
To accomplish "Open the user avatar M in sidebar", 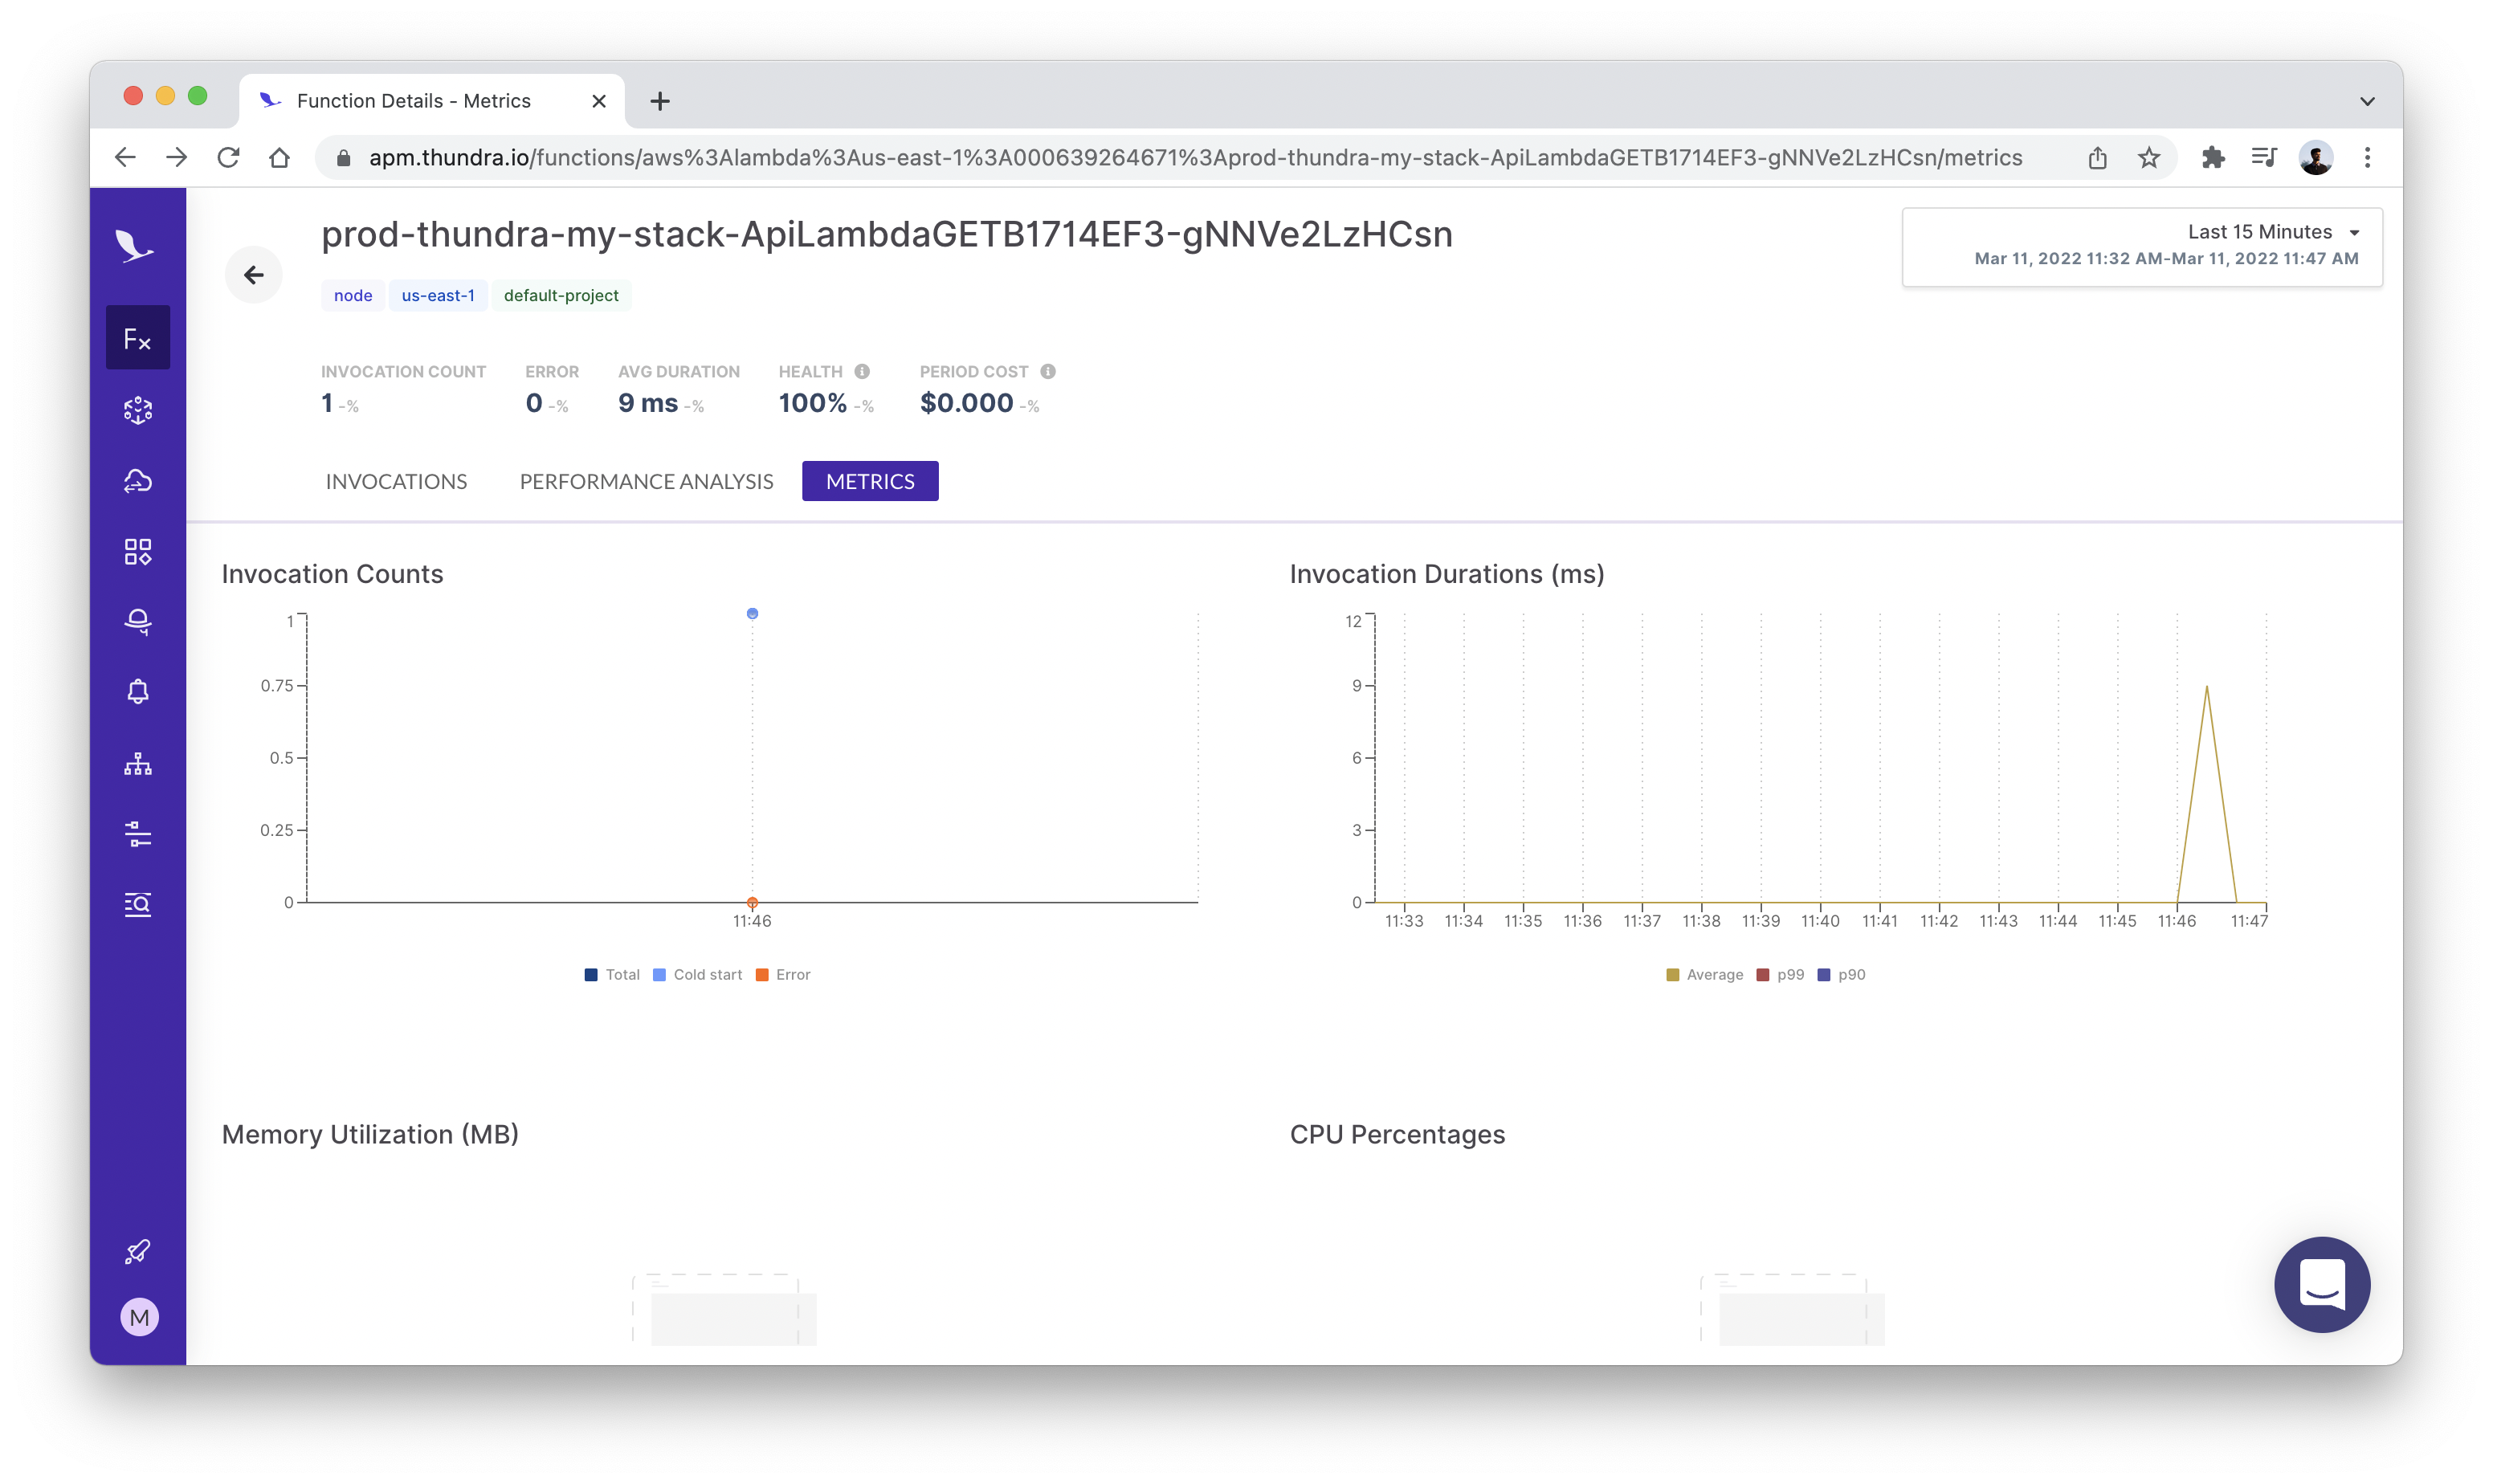I will click(139, 1317).
